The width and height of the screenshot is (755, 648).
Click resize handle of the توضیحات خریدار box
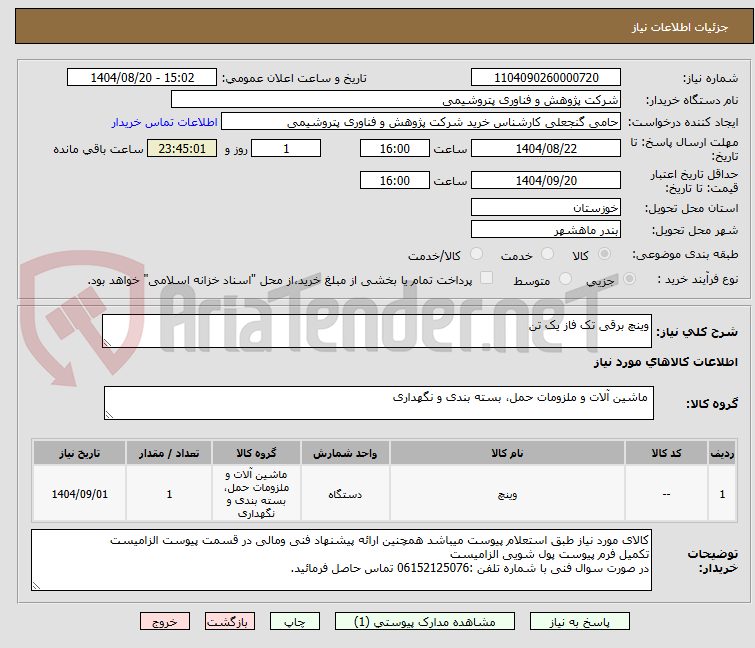click(x=37, y=585)
